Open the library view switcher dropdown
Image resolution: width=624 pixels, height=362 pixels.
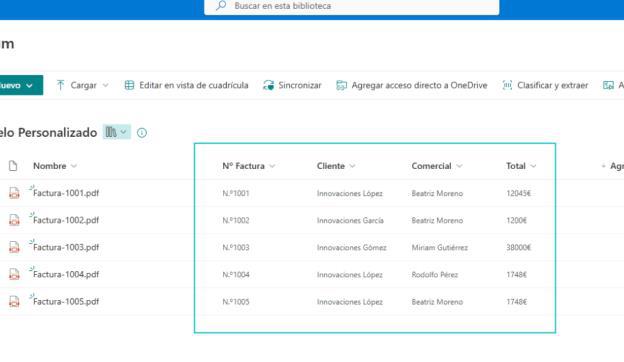[117, 132]
